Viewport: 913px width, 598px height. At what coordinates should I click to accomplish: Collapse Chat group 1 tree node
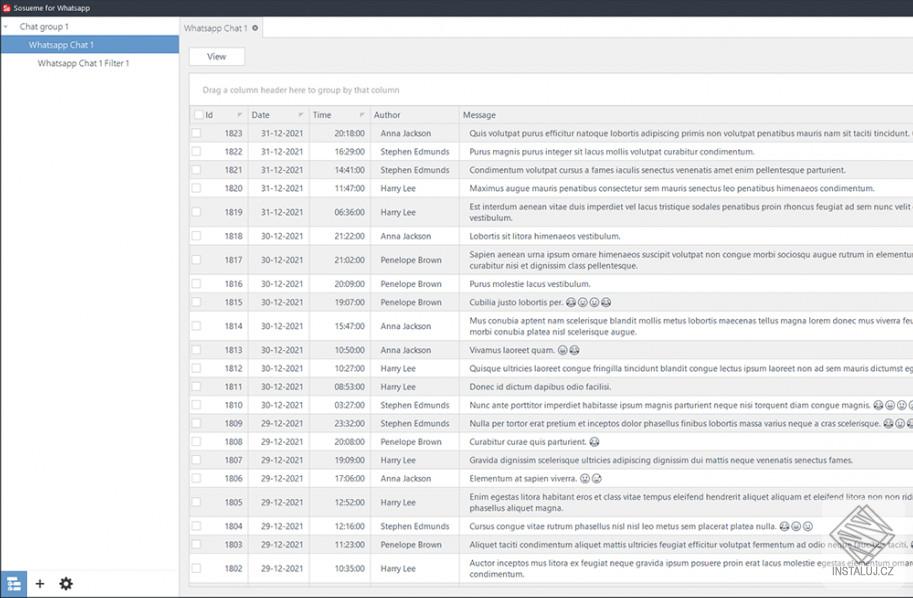click(6, 27)
